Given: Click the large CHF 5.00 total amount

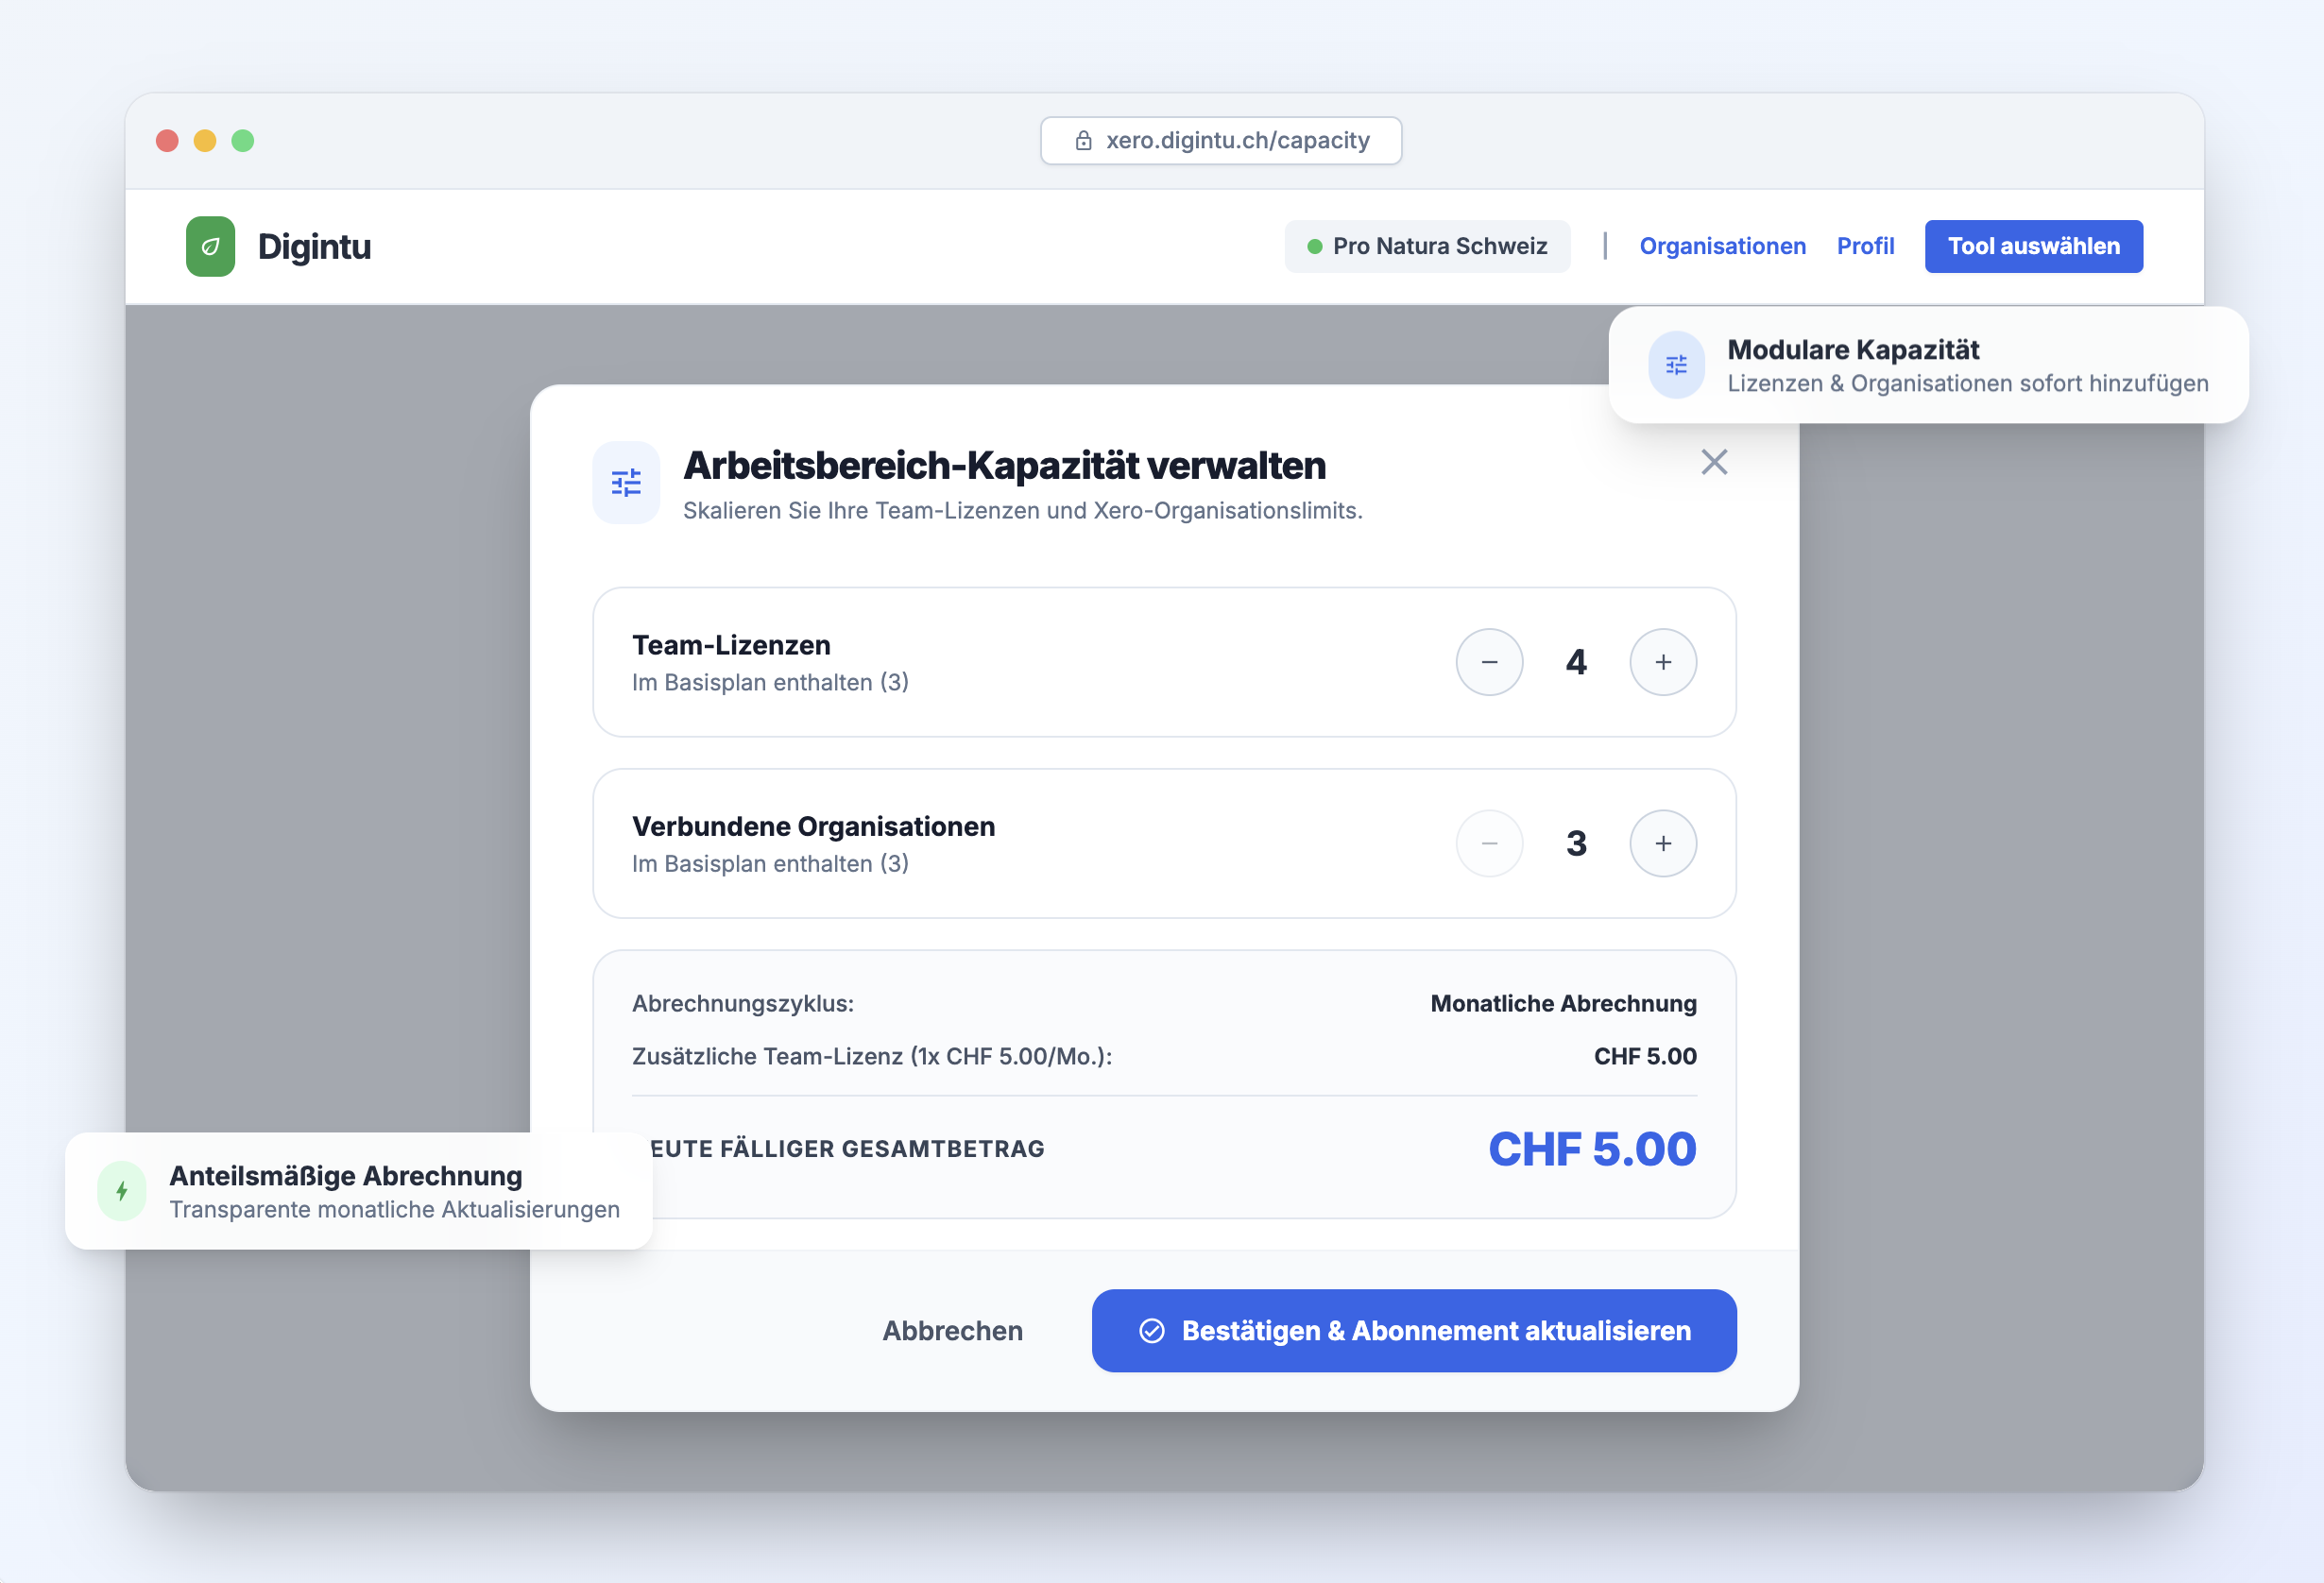Looking at the screenshot, I should [x=1592, y=1149].
